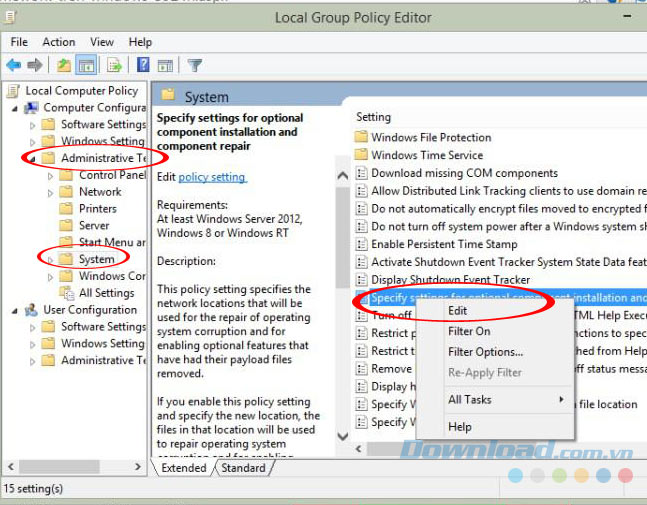Select Allow Distributed Link Tracking clients policy
This screenshot has height=505, width=647.
pos(501,191)
